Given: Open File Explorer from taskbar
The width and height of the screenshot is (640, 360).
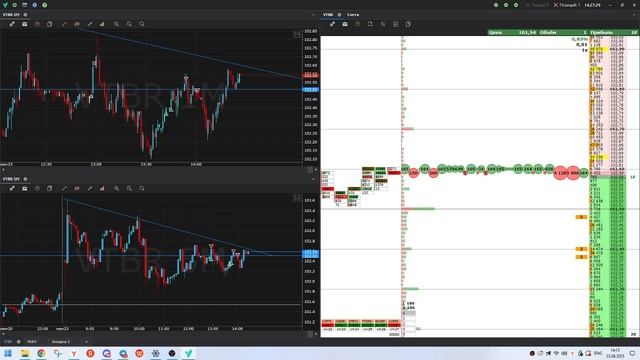Looking at the screenshot, I should pyautogui.click(x=24, y=353).
